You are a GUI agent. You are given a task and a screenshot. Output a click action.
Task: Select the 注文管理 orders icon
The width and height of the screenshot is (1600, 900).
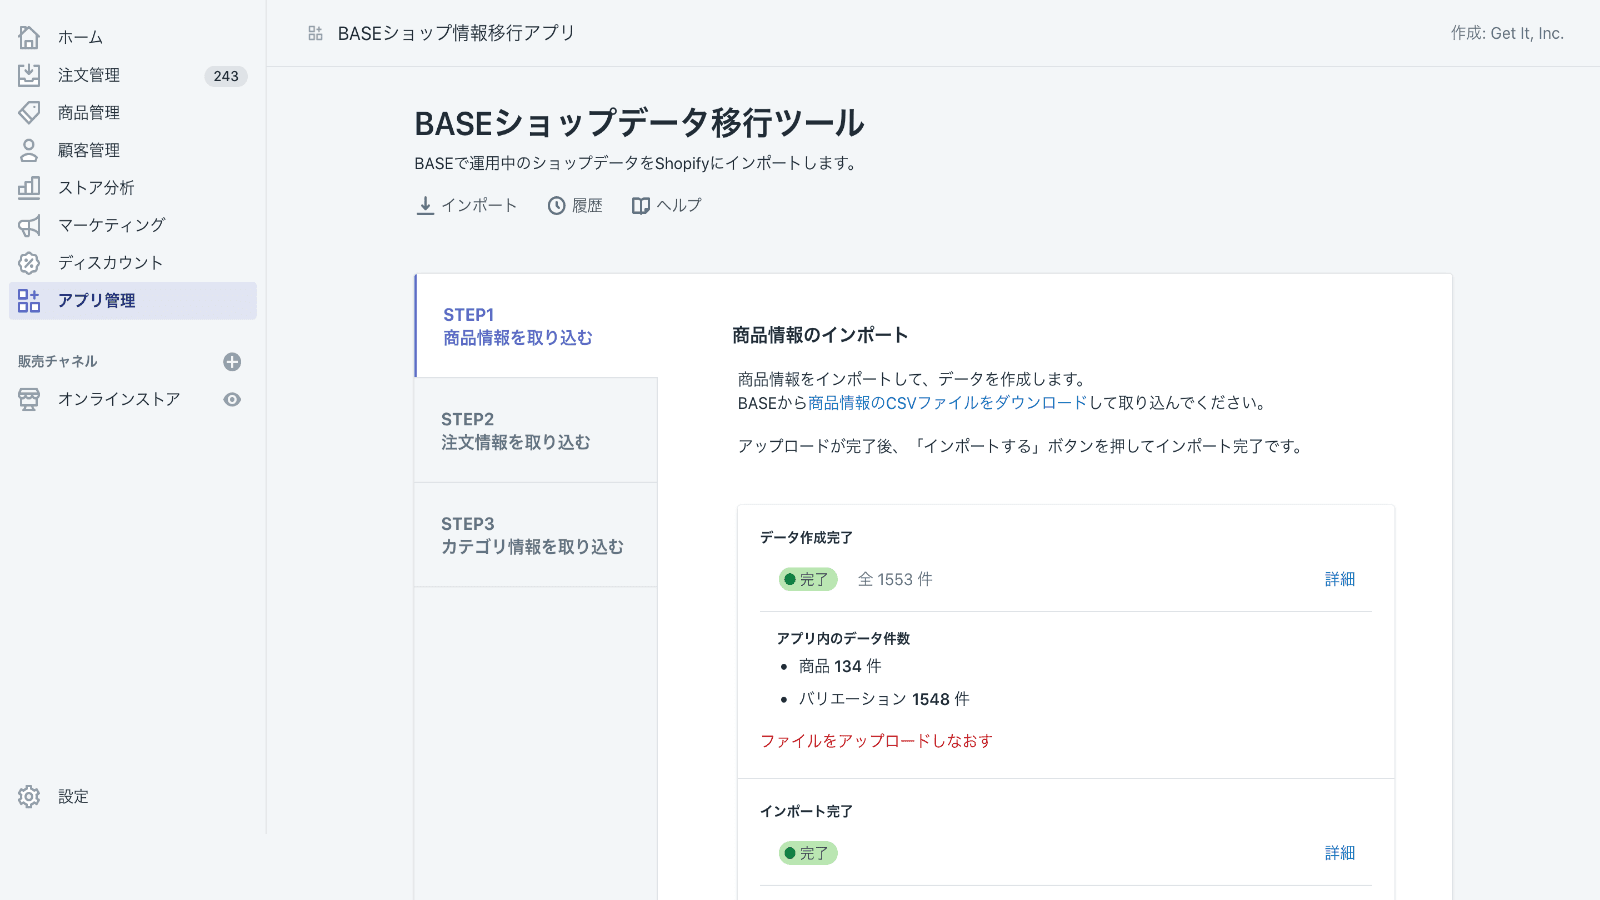click(29, 74)
